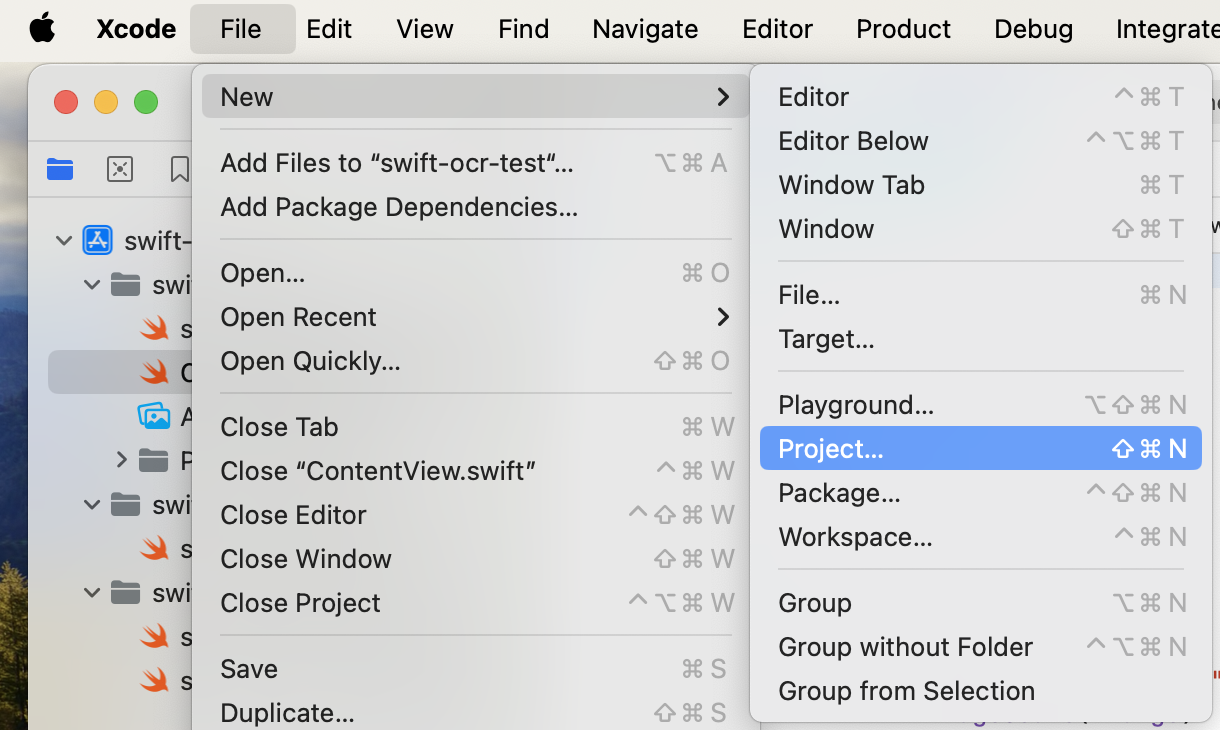Open the Apple menu
1220x730 pixels.
42,28
